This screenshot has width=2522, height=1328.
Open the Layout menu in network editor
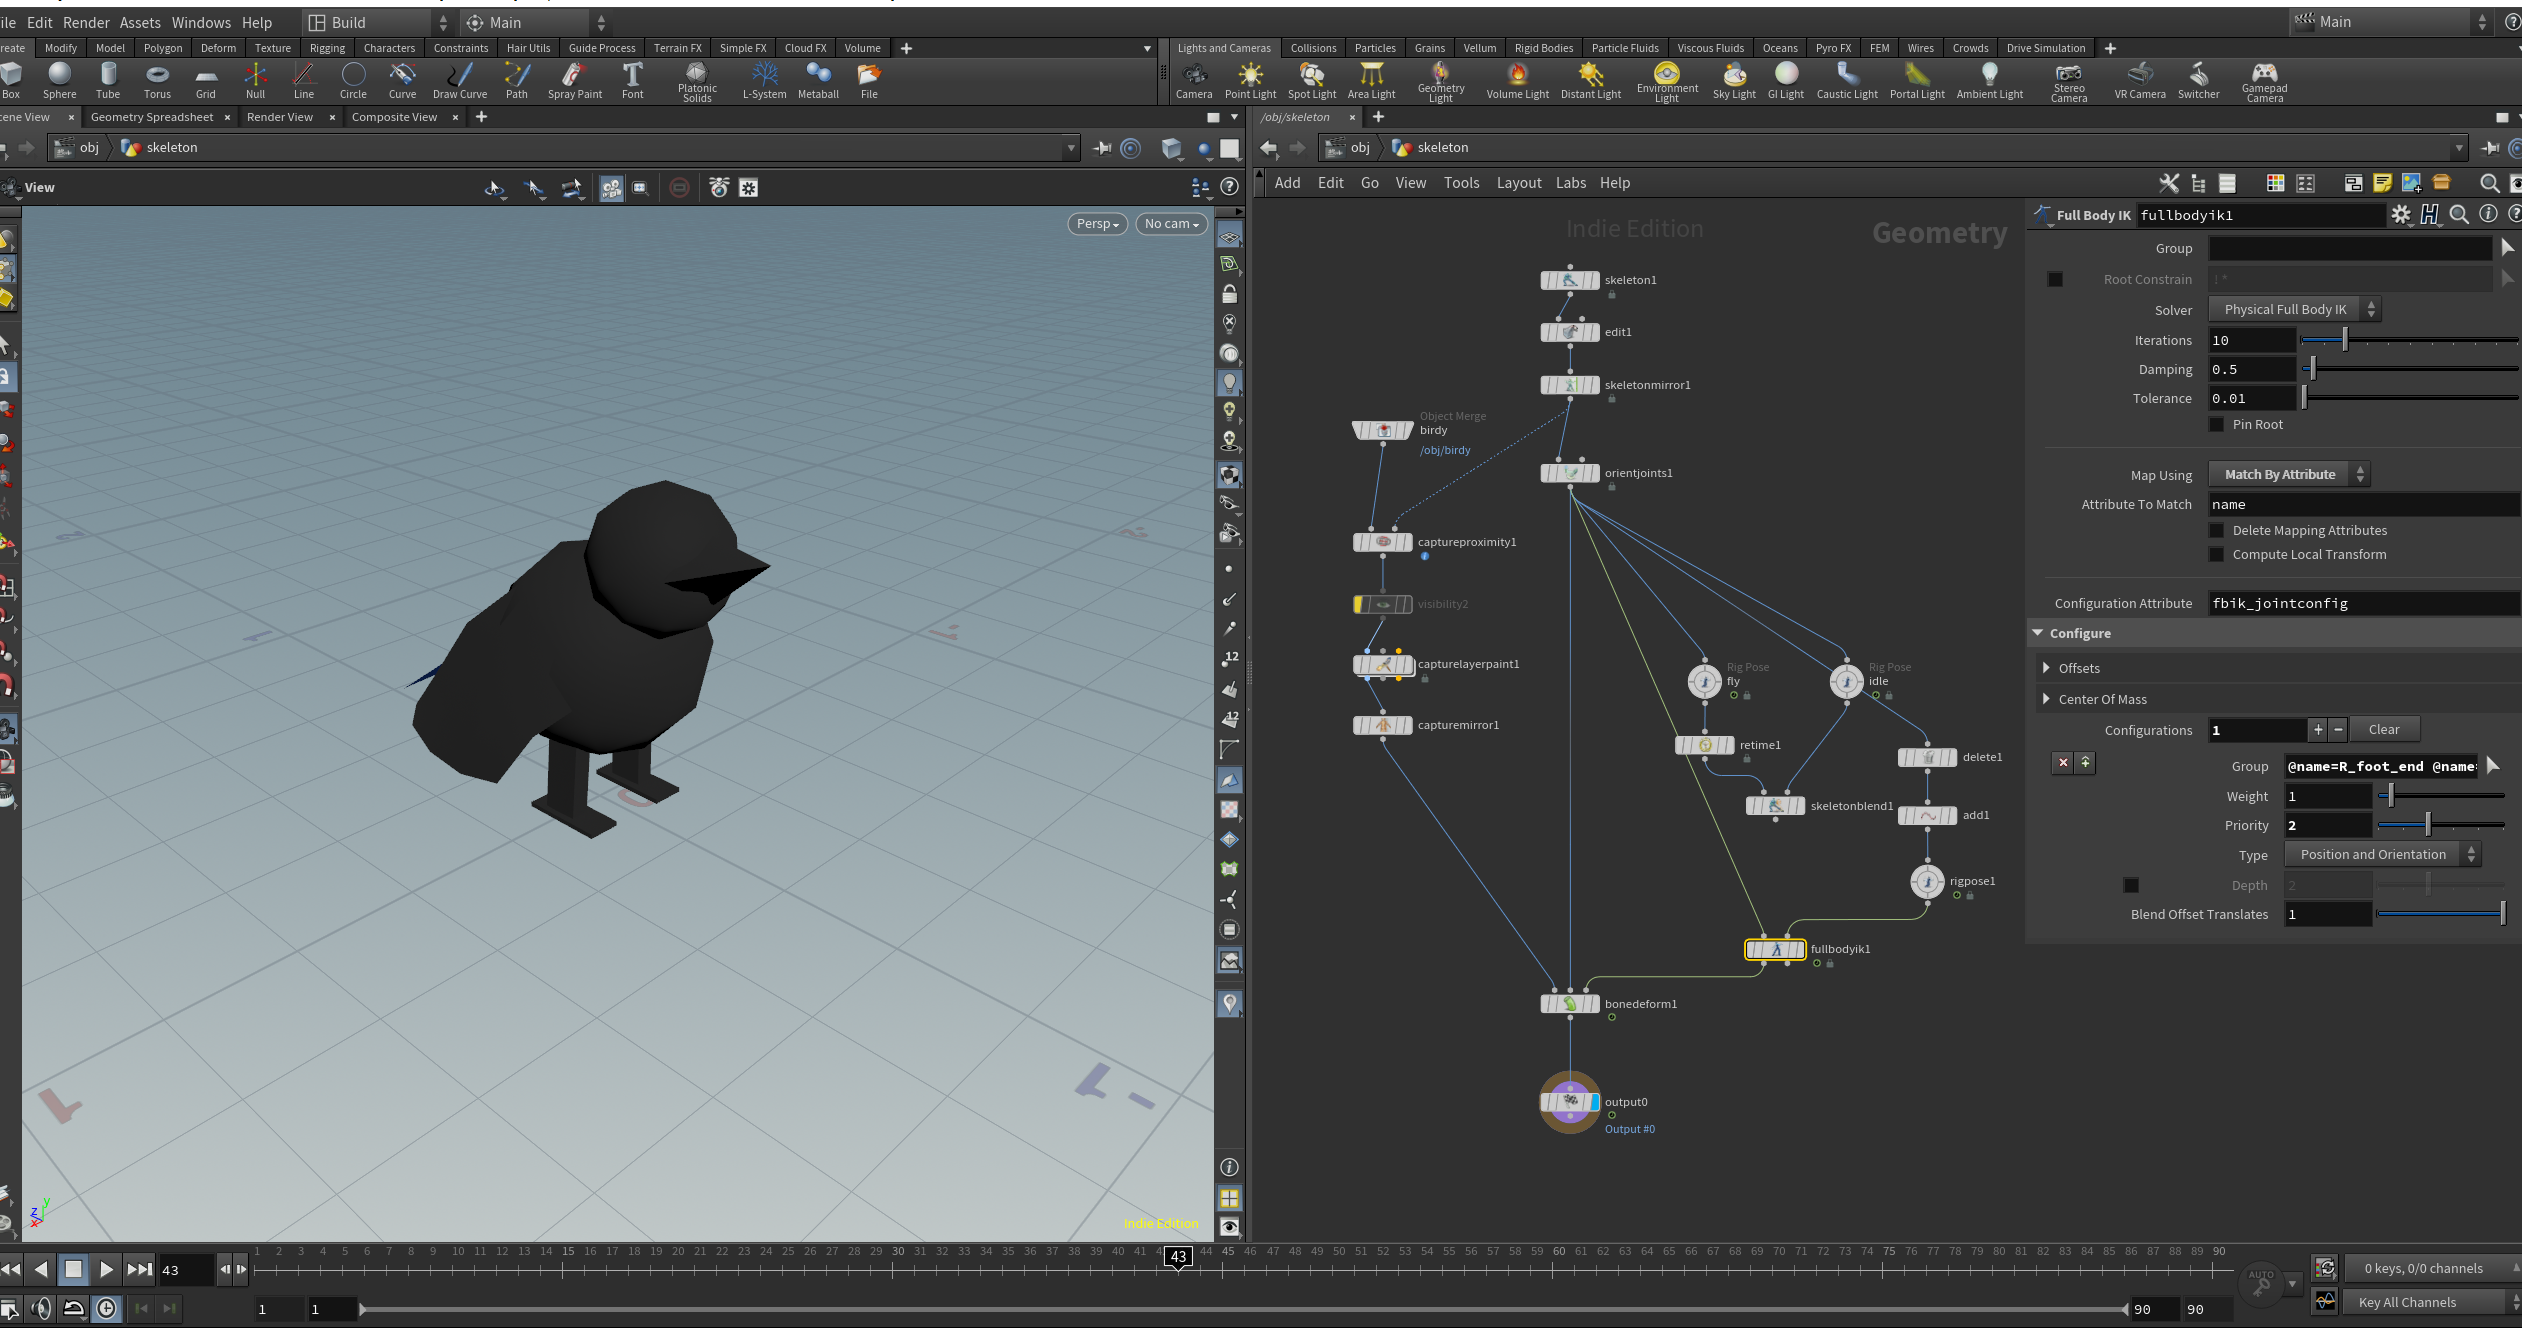(1518, 183)
